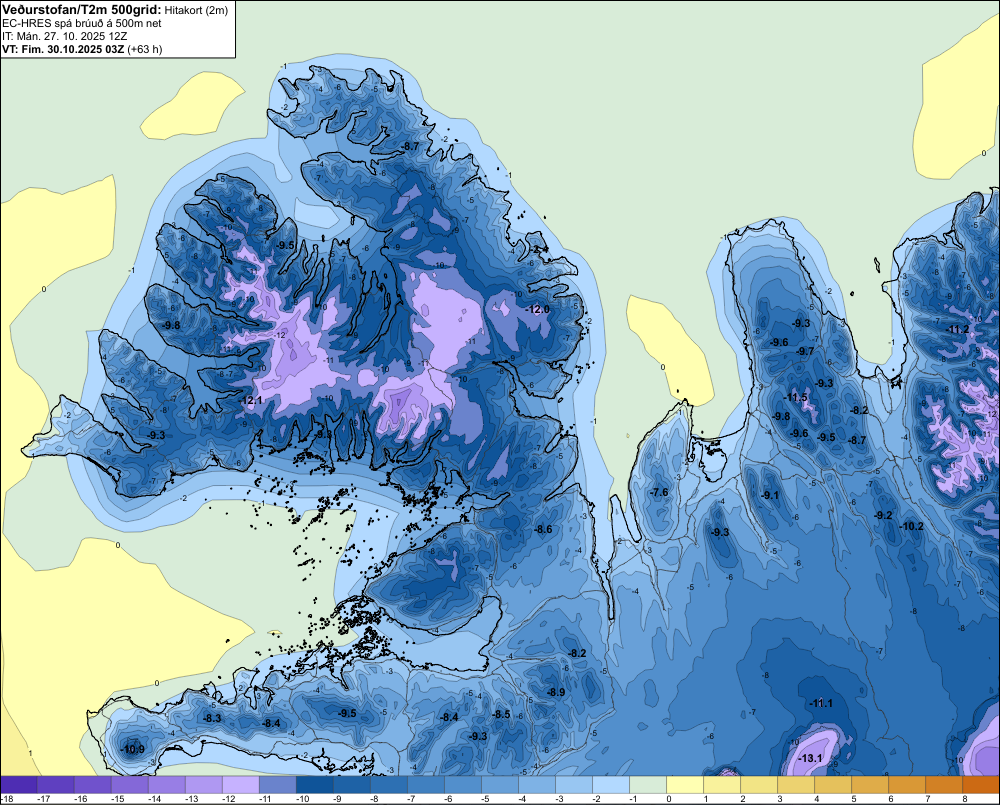Viewport: 1000px width, 805px height.
Task: Click the legend label "-18"
Action: point(7,799)
